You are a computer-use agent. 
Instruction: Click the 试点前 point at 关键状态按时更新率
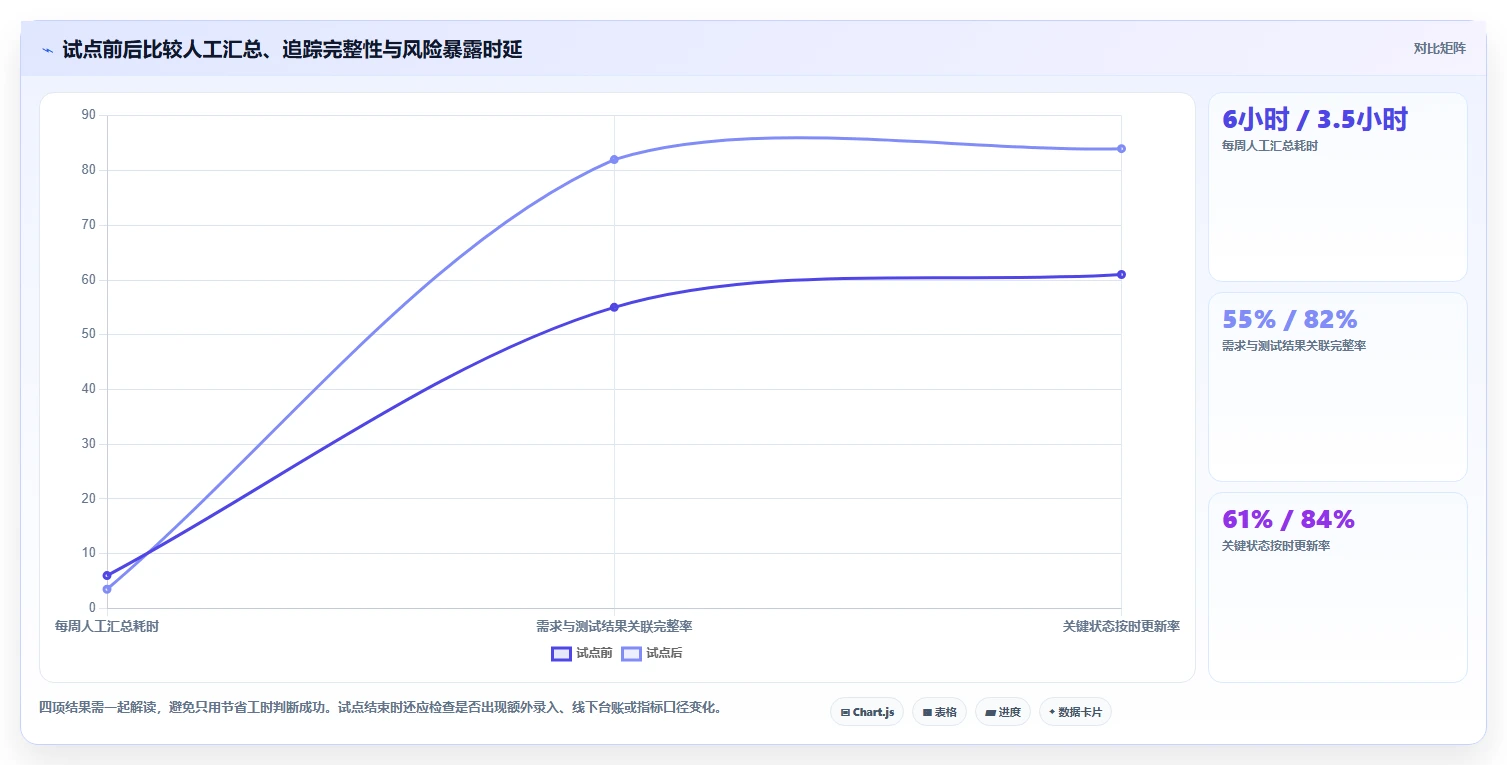coord(1121,274)
